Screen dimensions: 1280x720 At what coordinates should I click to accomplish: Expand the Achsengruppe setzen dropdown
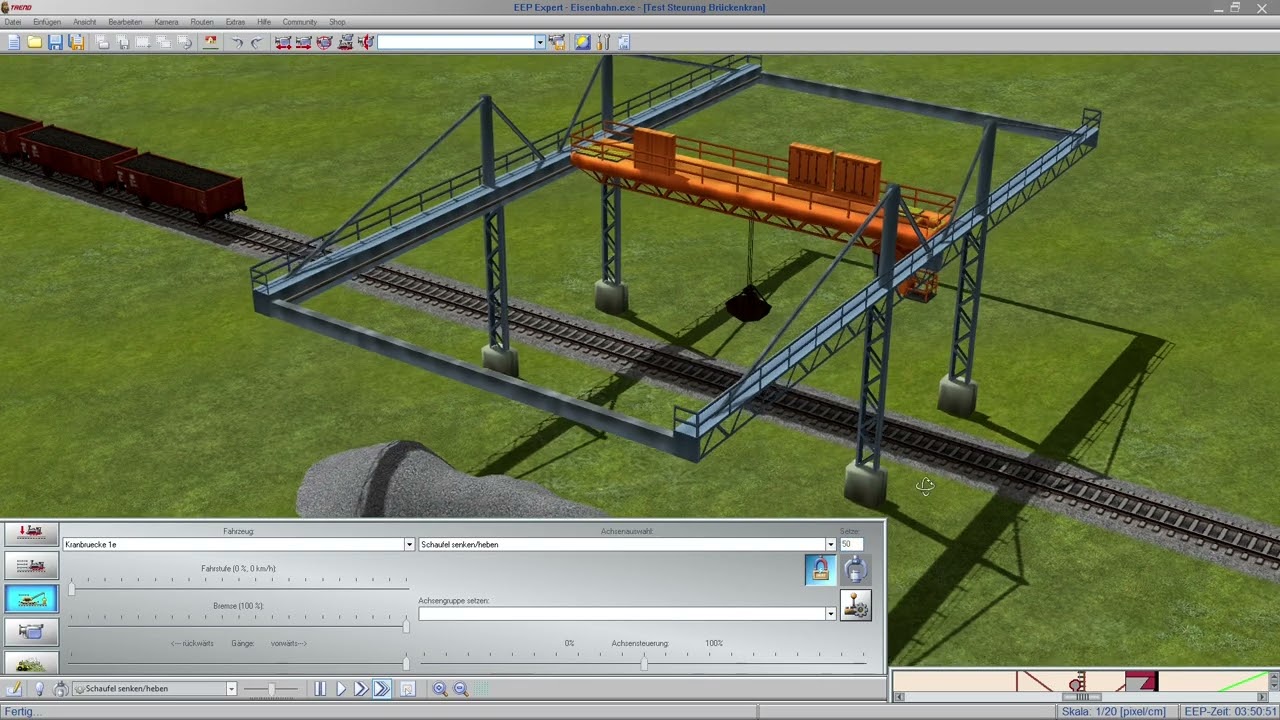(830, 614)
